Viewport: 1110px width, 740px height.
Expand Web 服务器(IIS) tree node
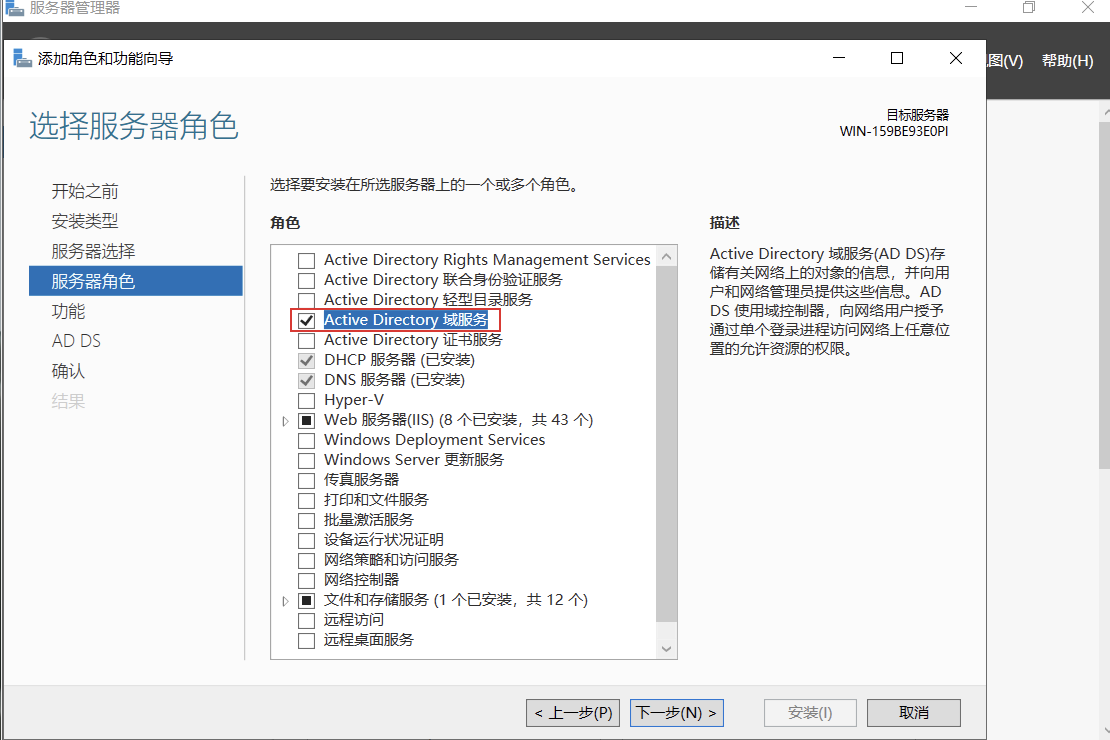point(285,421)
